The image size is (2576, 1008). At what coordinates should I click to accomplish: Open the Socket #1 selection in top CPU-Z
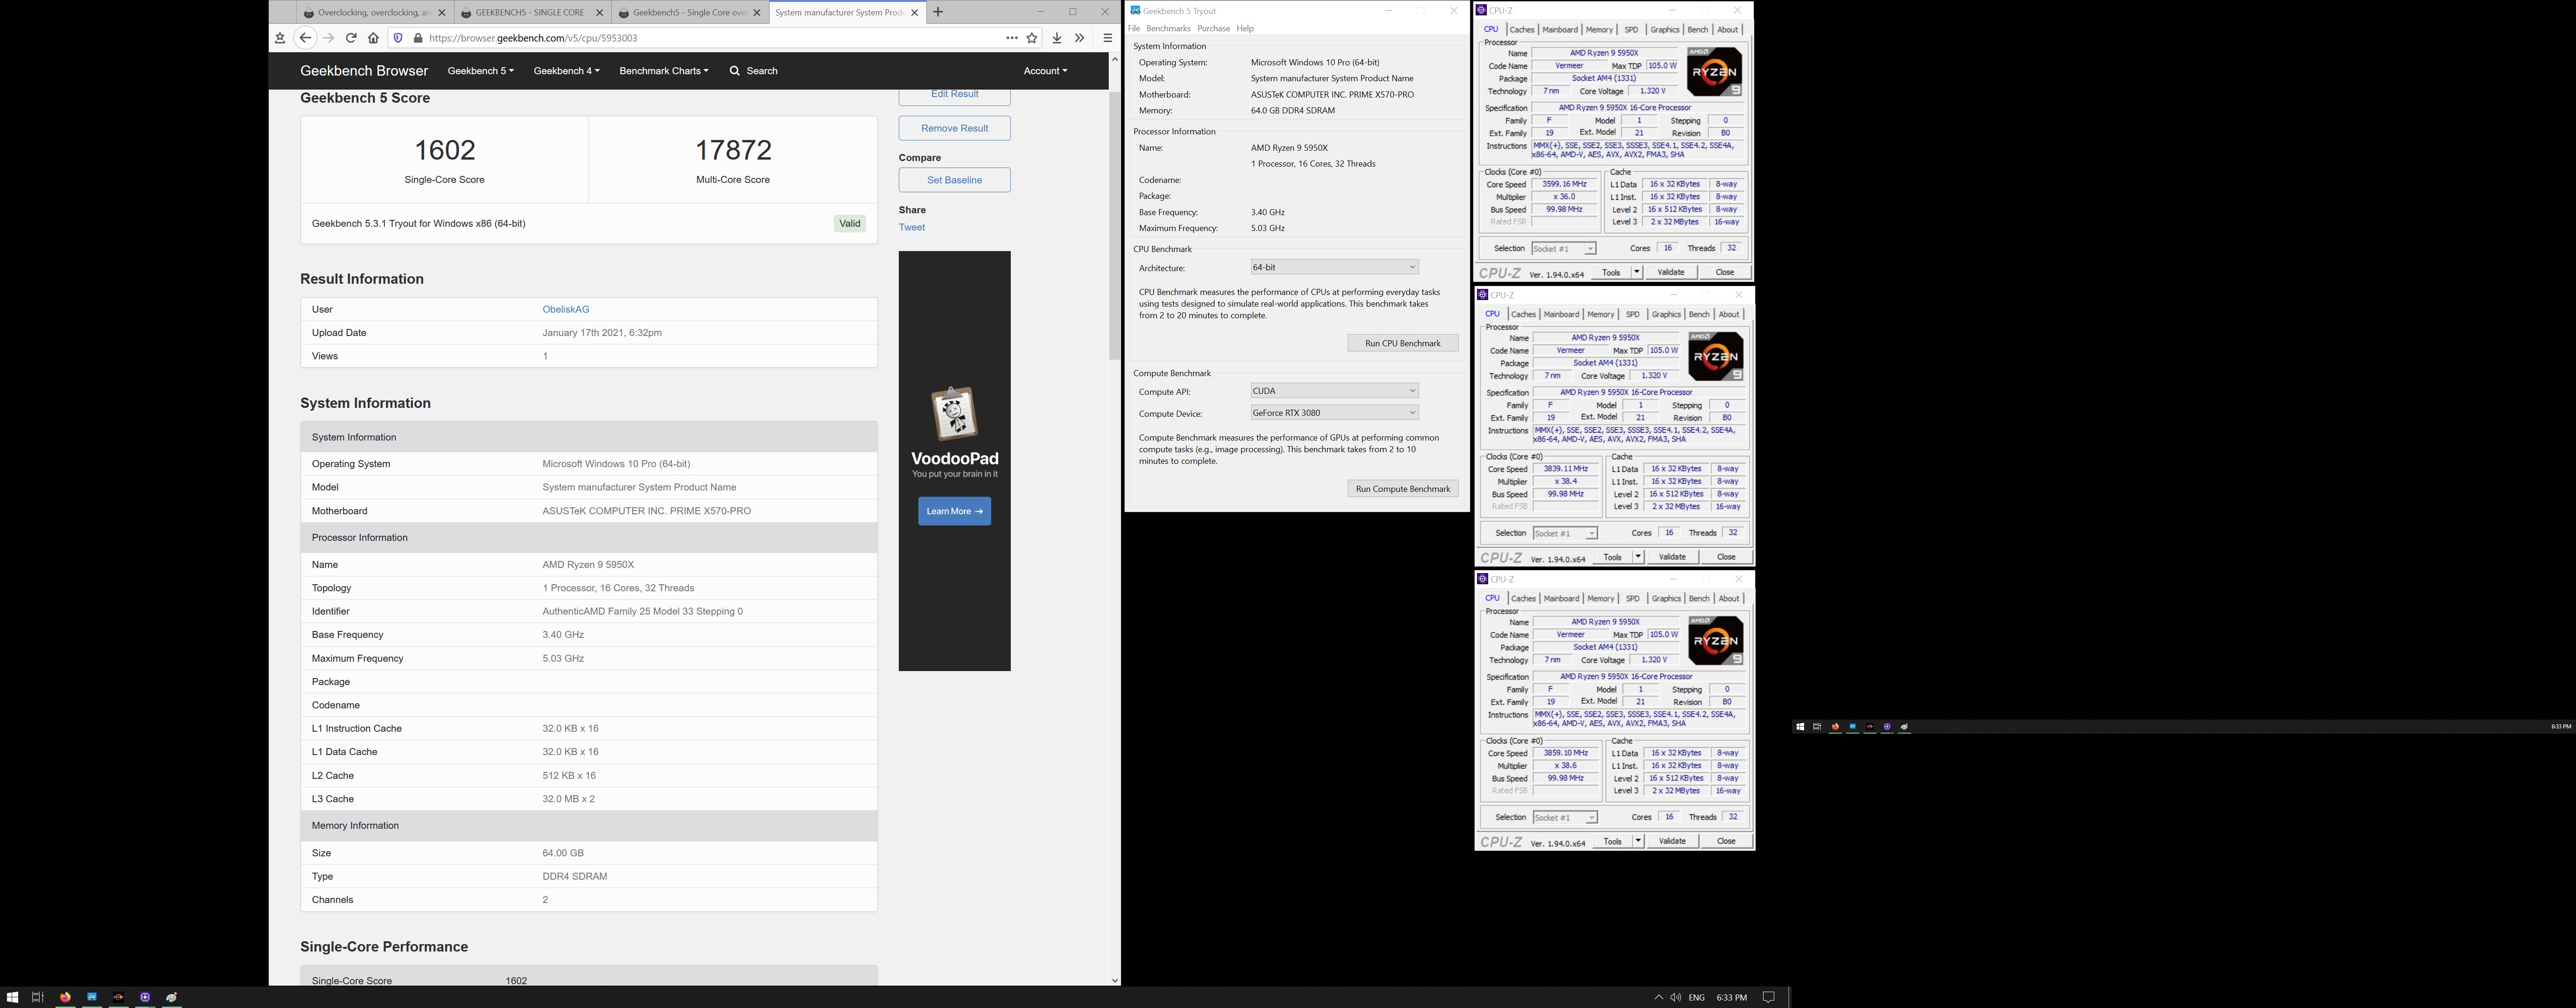(1563, 248)
